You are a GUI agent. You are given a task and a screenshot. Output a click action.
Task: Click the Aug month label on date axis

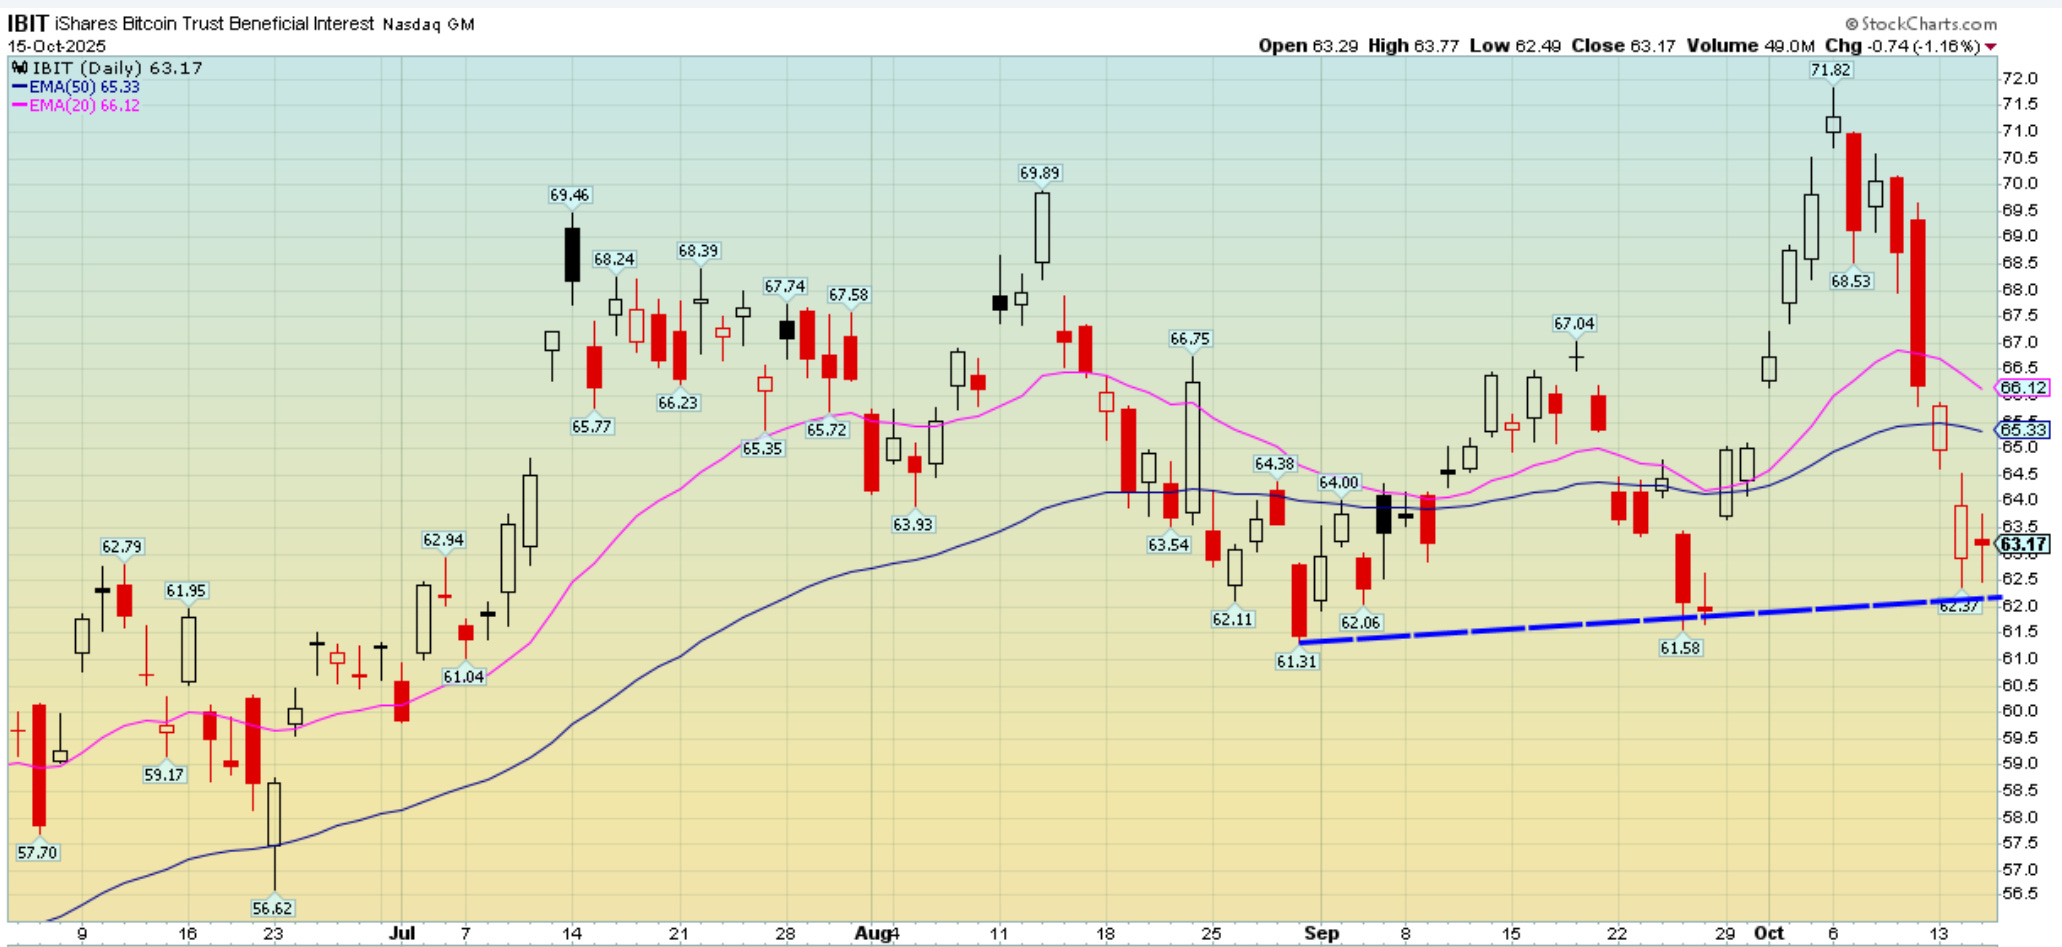[x=872, y=933]
